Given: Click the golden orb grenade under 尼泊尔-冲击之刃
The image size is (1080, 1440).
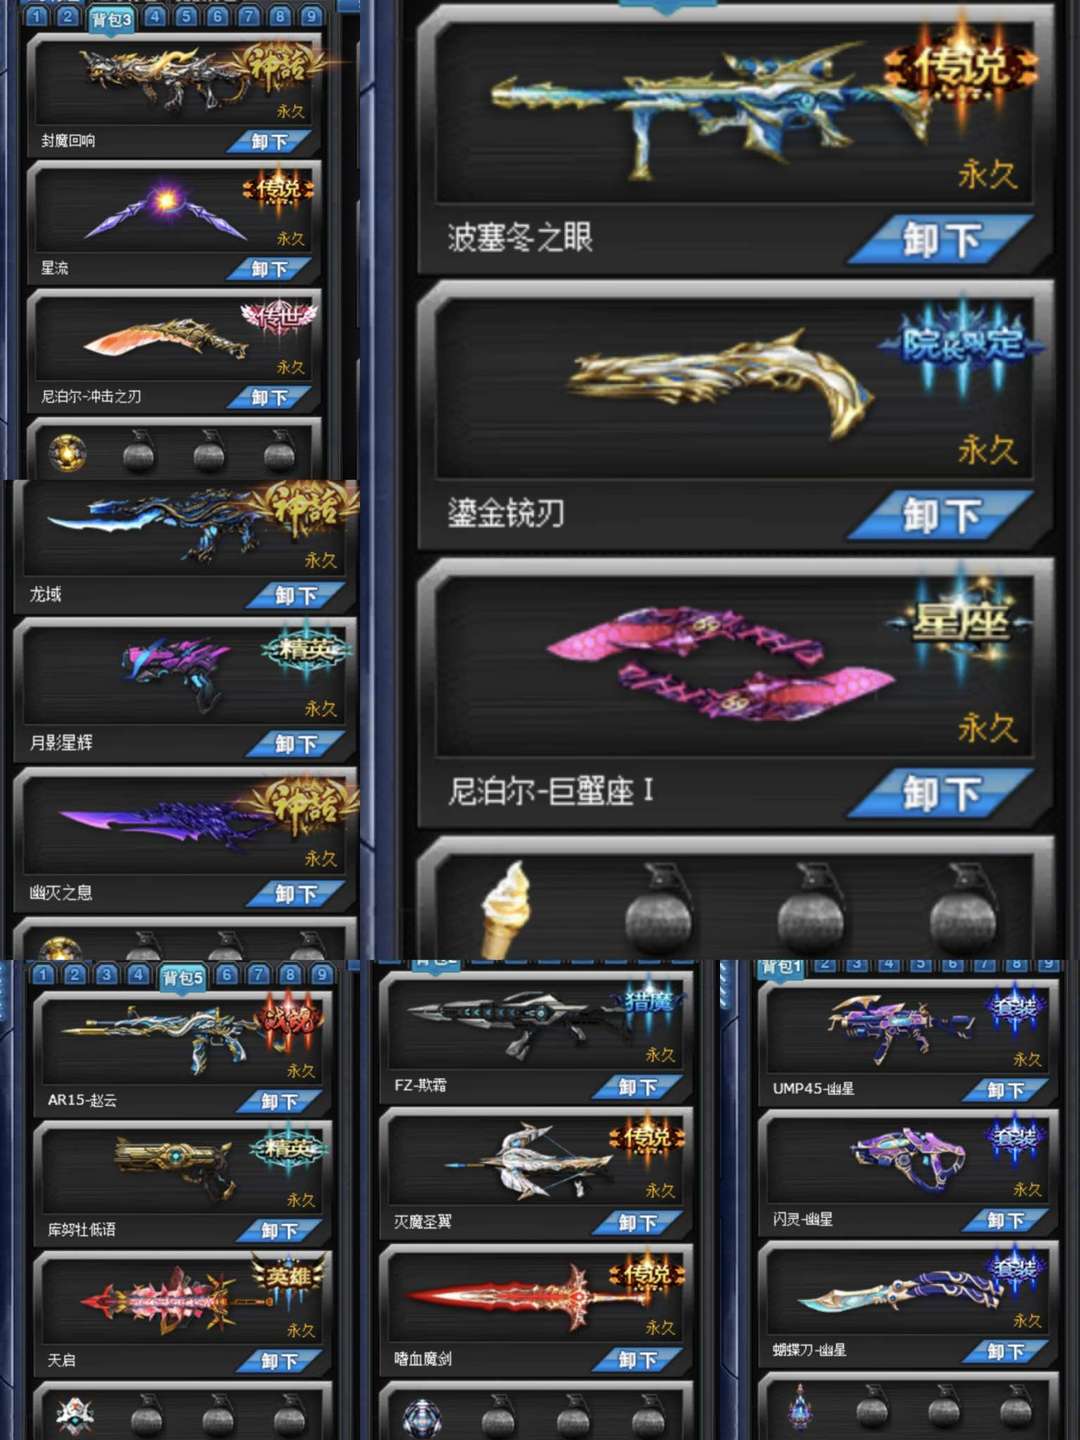Looking at the screenshot, I should pyautogui.click(x=67, y=453).
